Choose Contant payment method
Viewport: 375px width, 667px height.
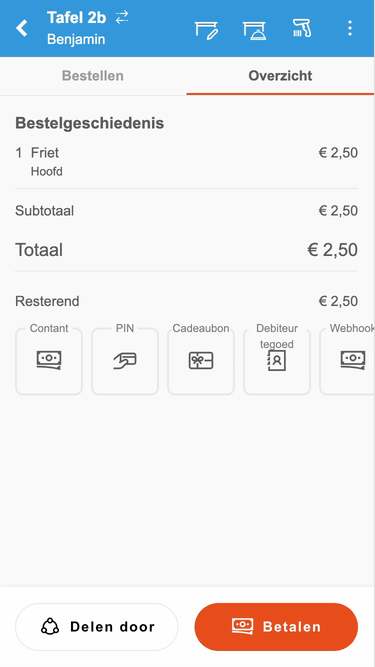(x=49, y=361)
